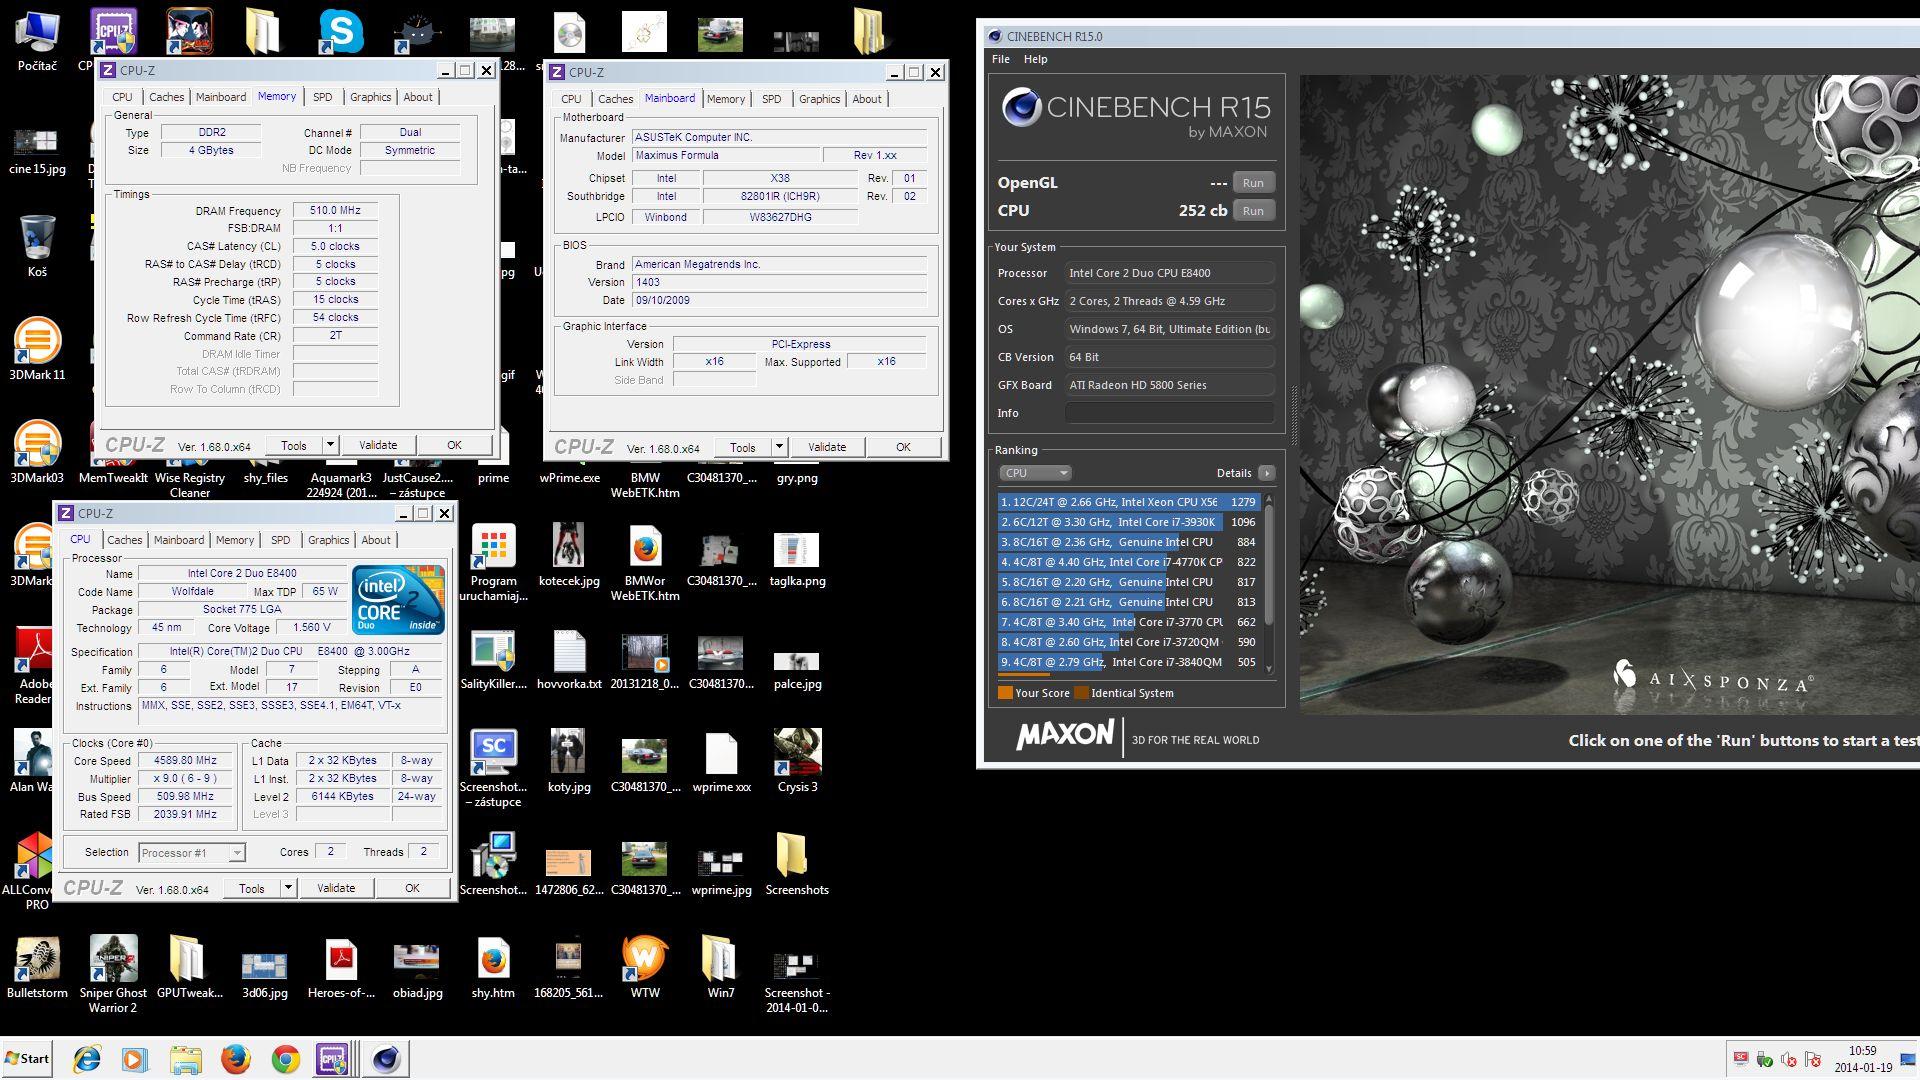Click Cinebench ranking list scrollbar thumb

pos(1270,562)
